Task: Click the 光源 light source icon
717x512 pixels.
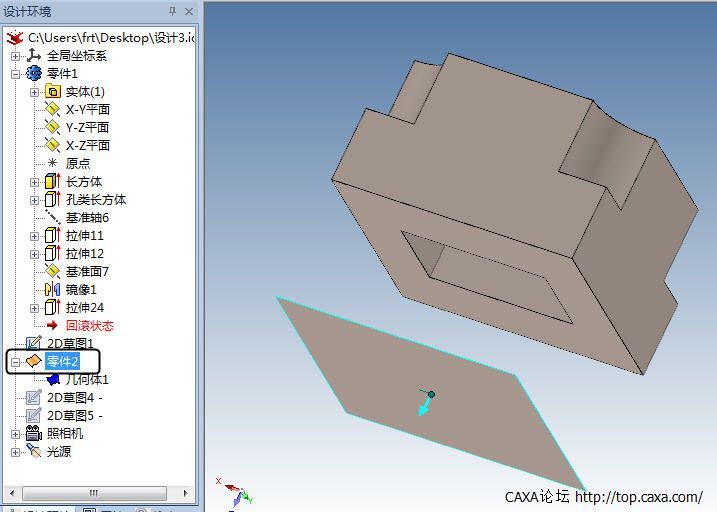Action: [34, 452]
